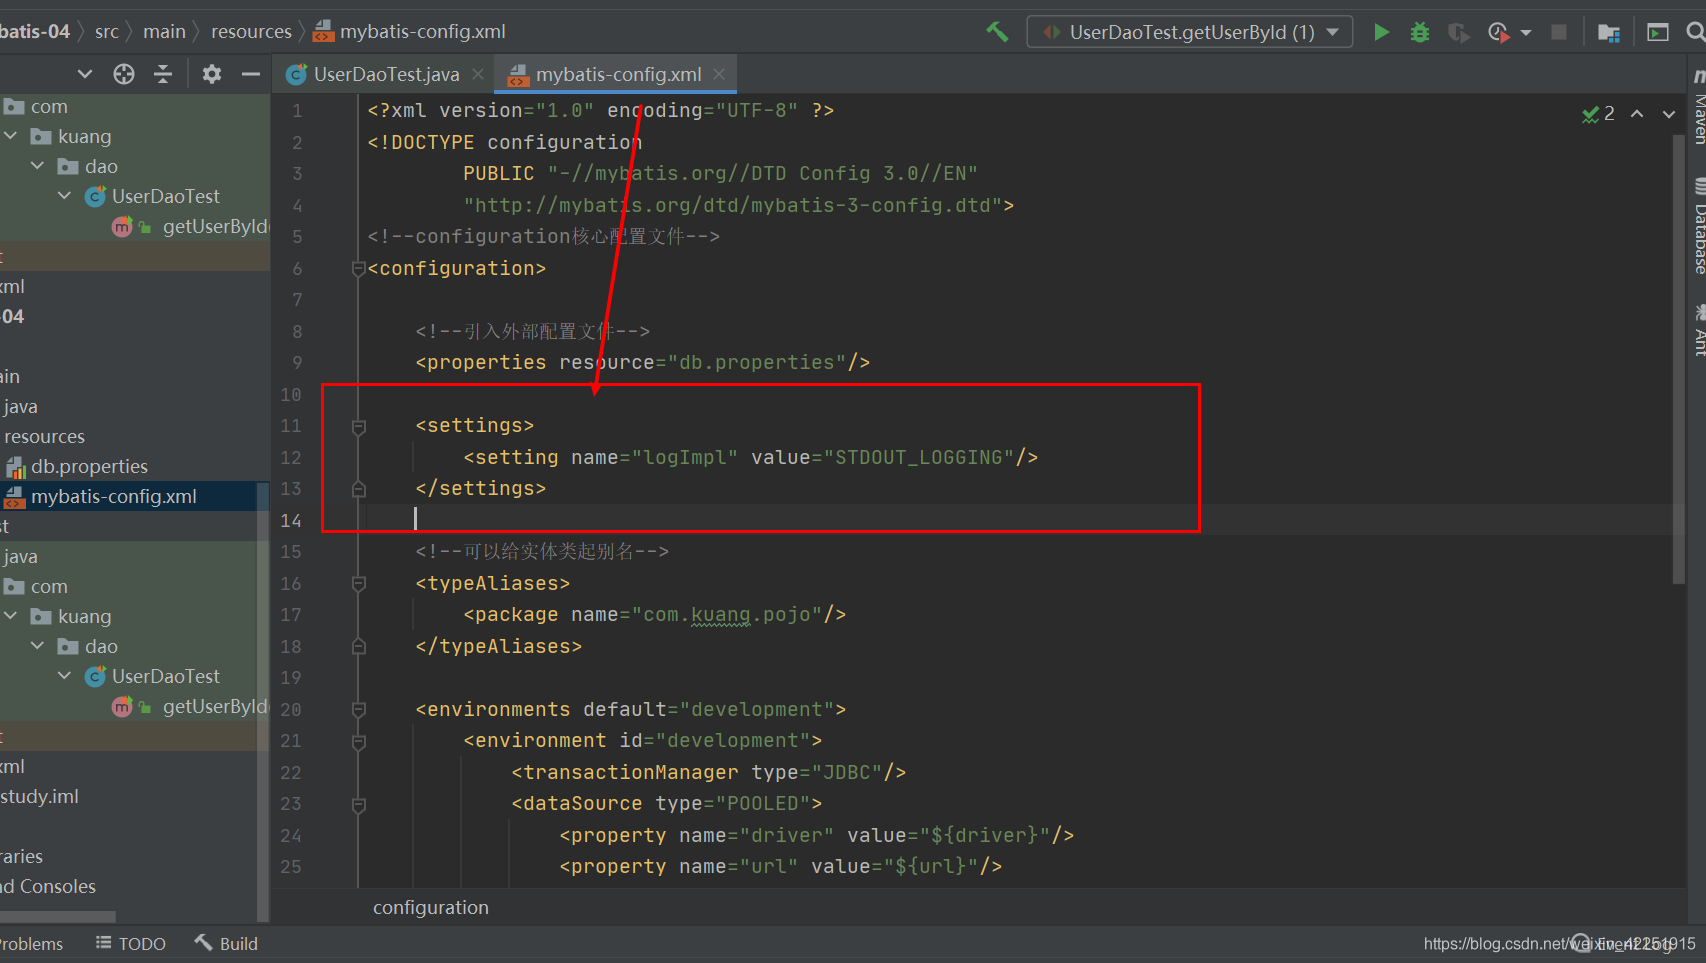This screenshot has height=963, width=1706.
Task: Click the editor vertical scrollbar
Action: (x=1678, y=358)
